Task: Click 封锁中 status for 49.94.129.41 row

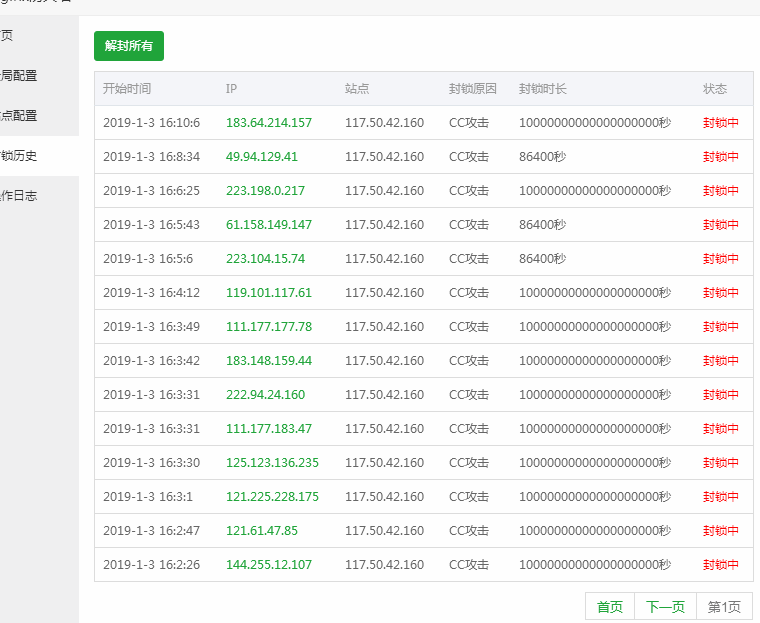Action: click(721, 157)
